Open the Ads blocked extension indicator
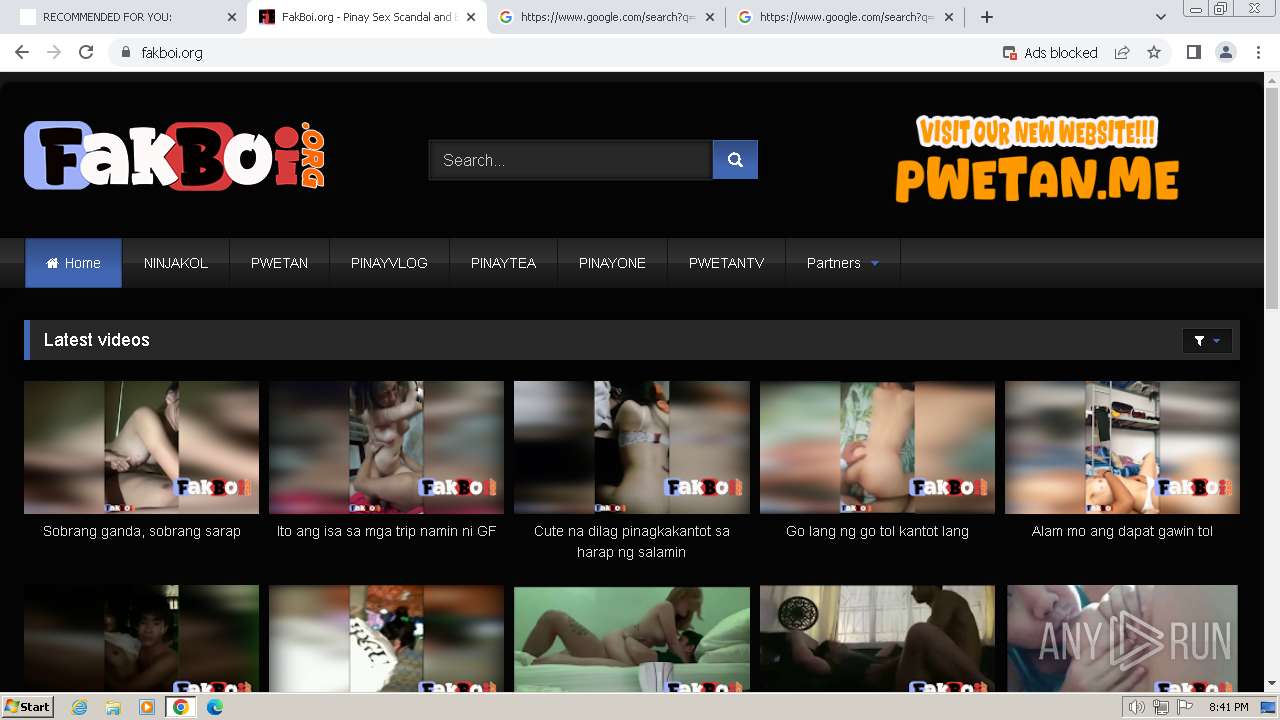Viewport: 1280px width, 720px height. click(x=1050, y=53)
